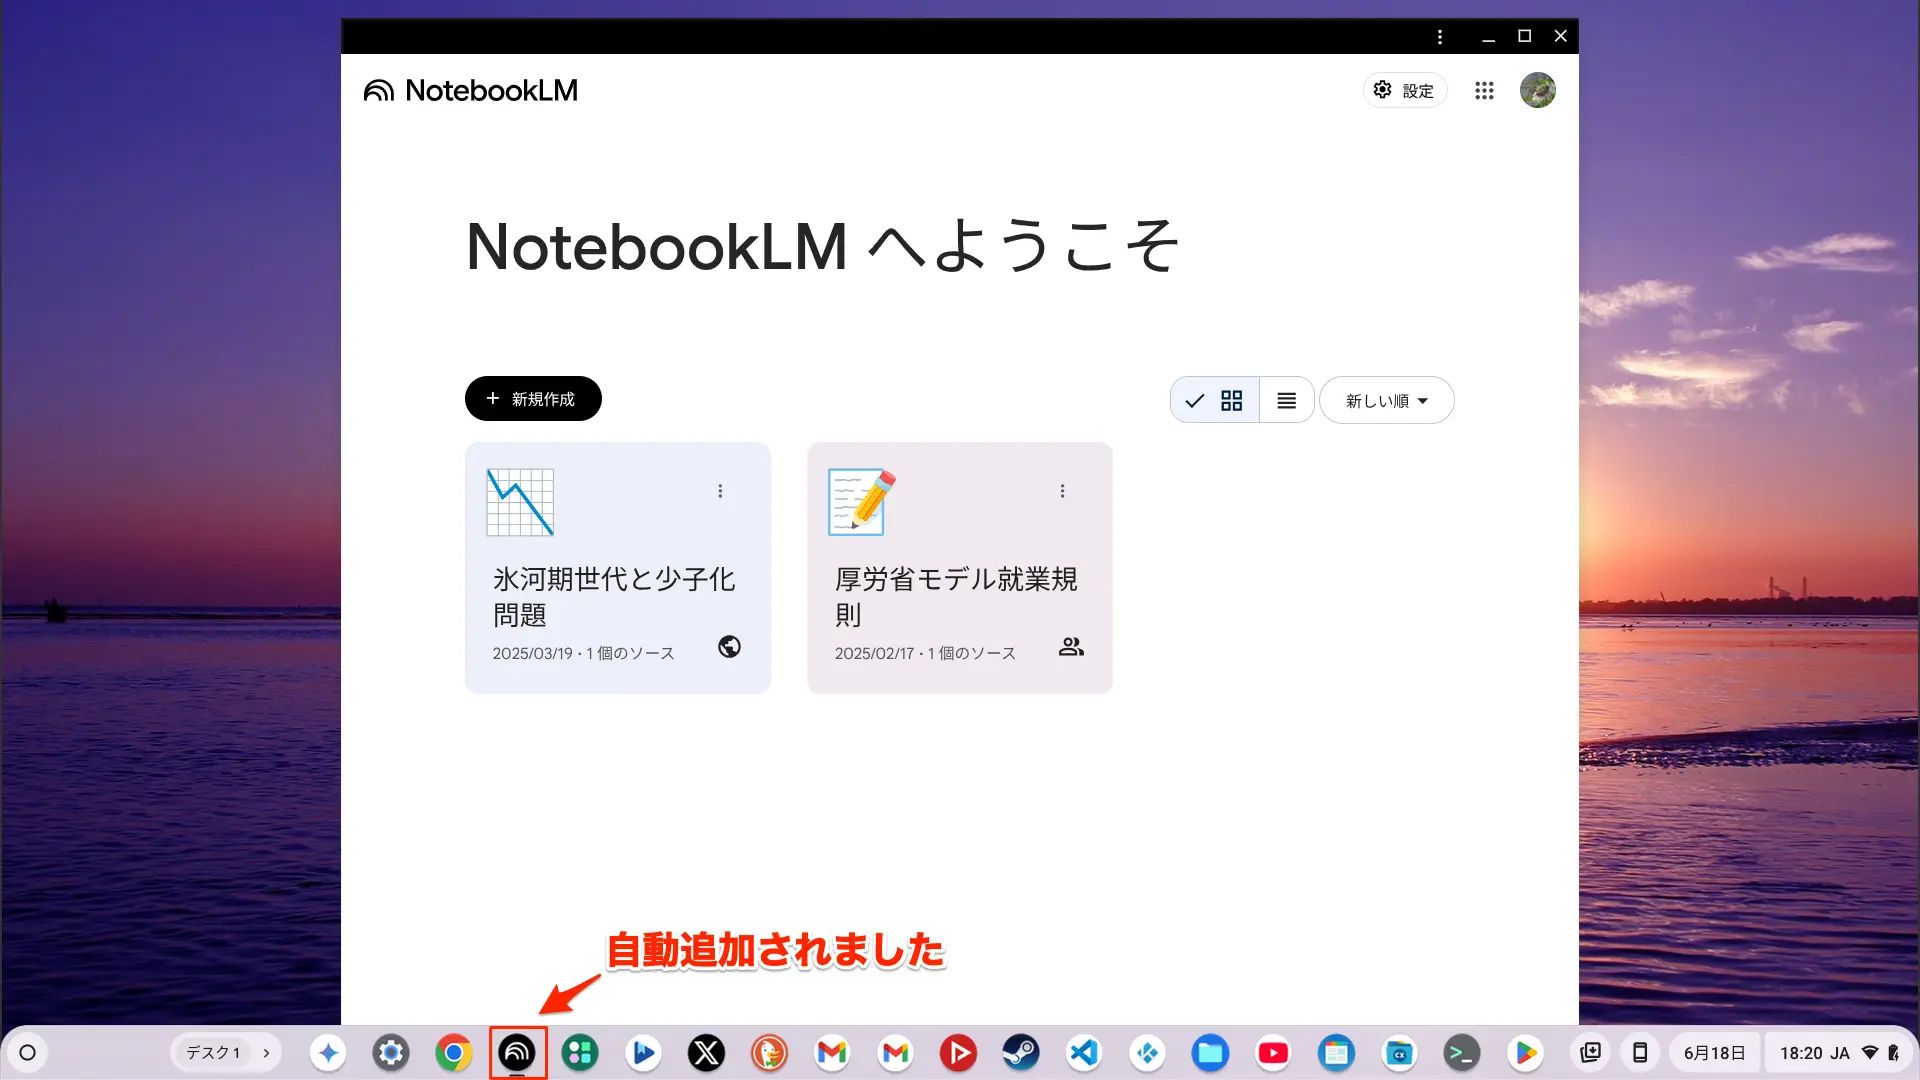Click the JA input method indicator
Screen dimensions: 1920x1080
point(1840,1053)
